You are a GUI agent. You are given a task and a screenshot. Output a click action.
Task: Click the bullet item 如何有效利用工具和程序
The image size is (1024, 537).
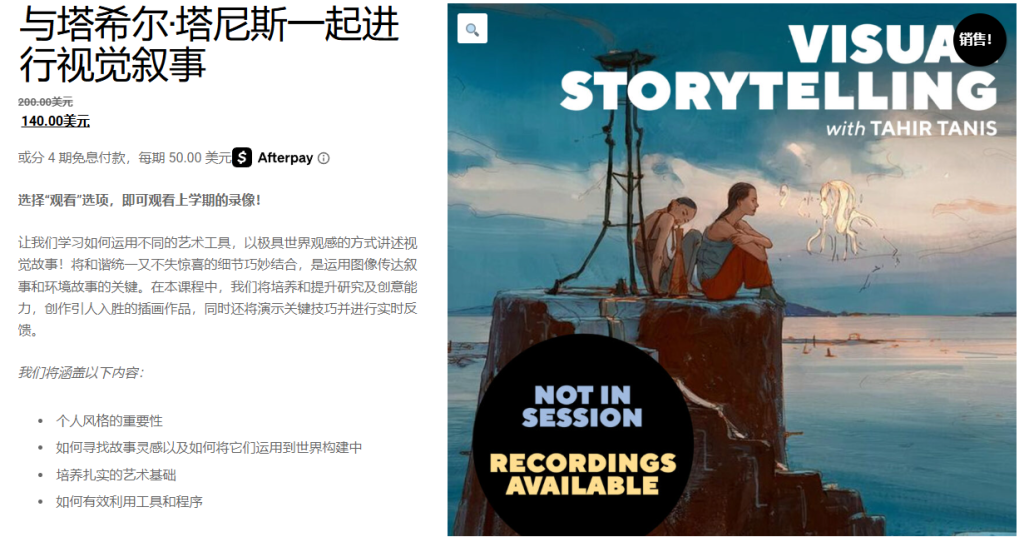pyautogui.click(x=129, y=502)
